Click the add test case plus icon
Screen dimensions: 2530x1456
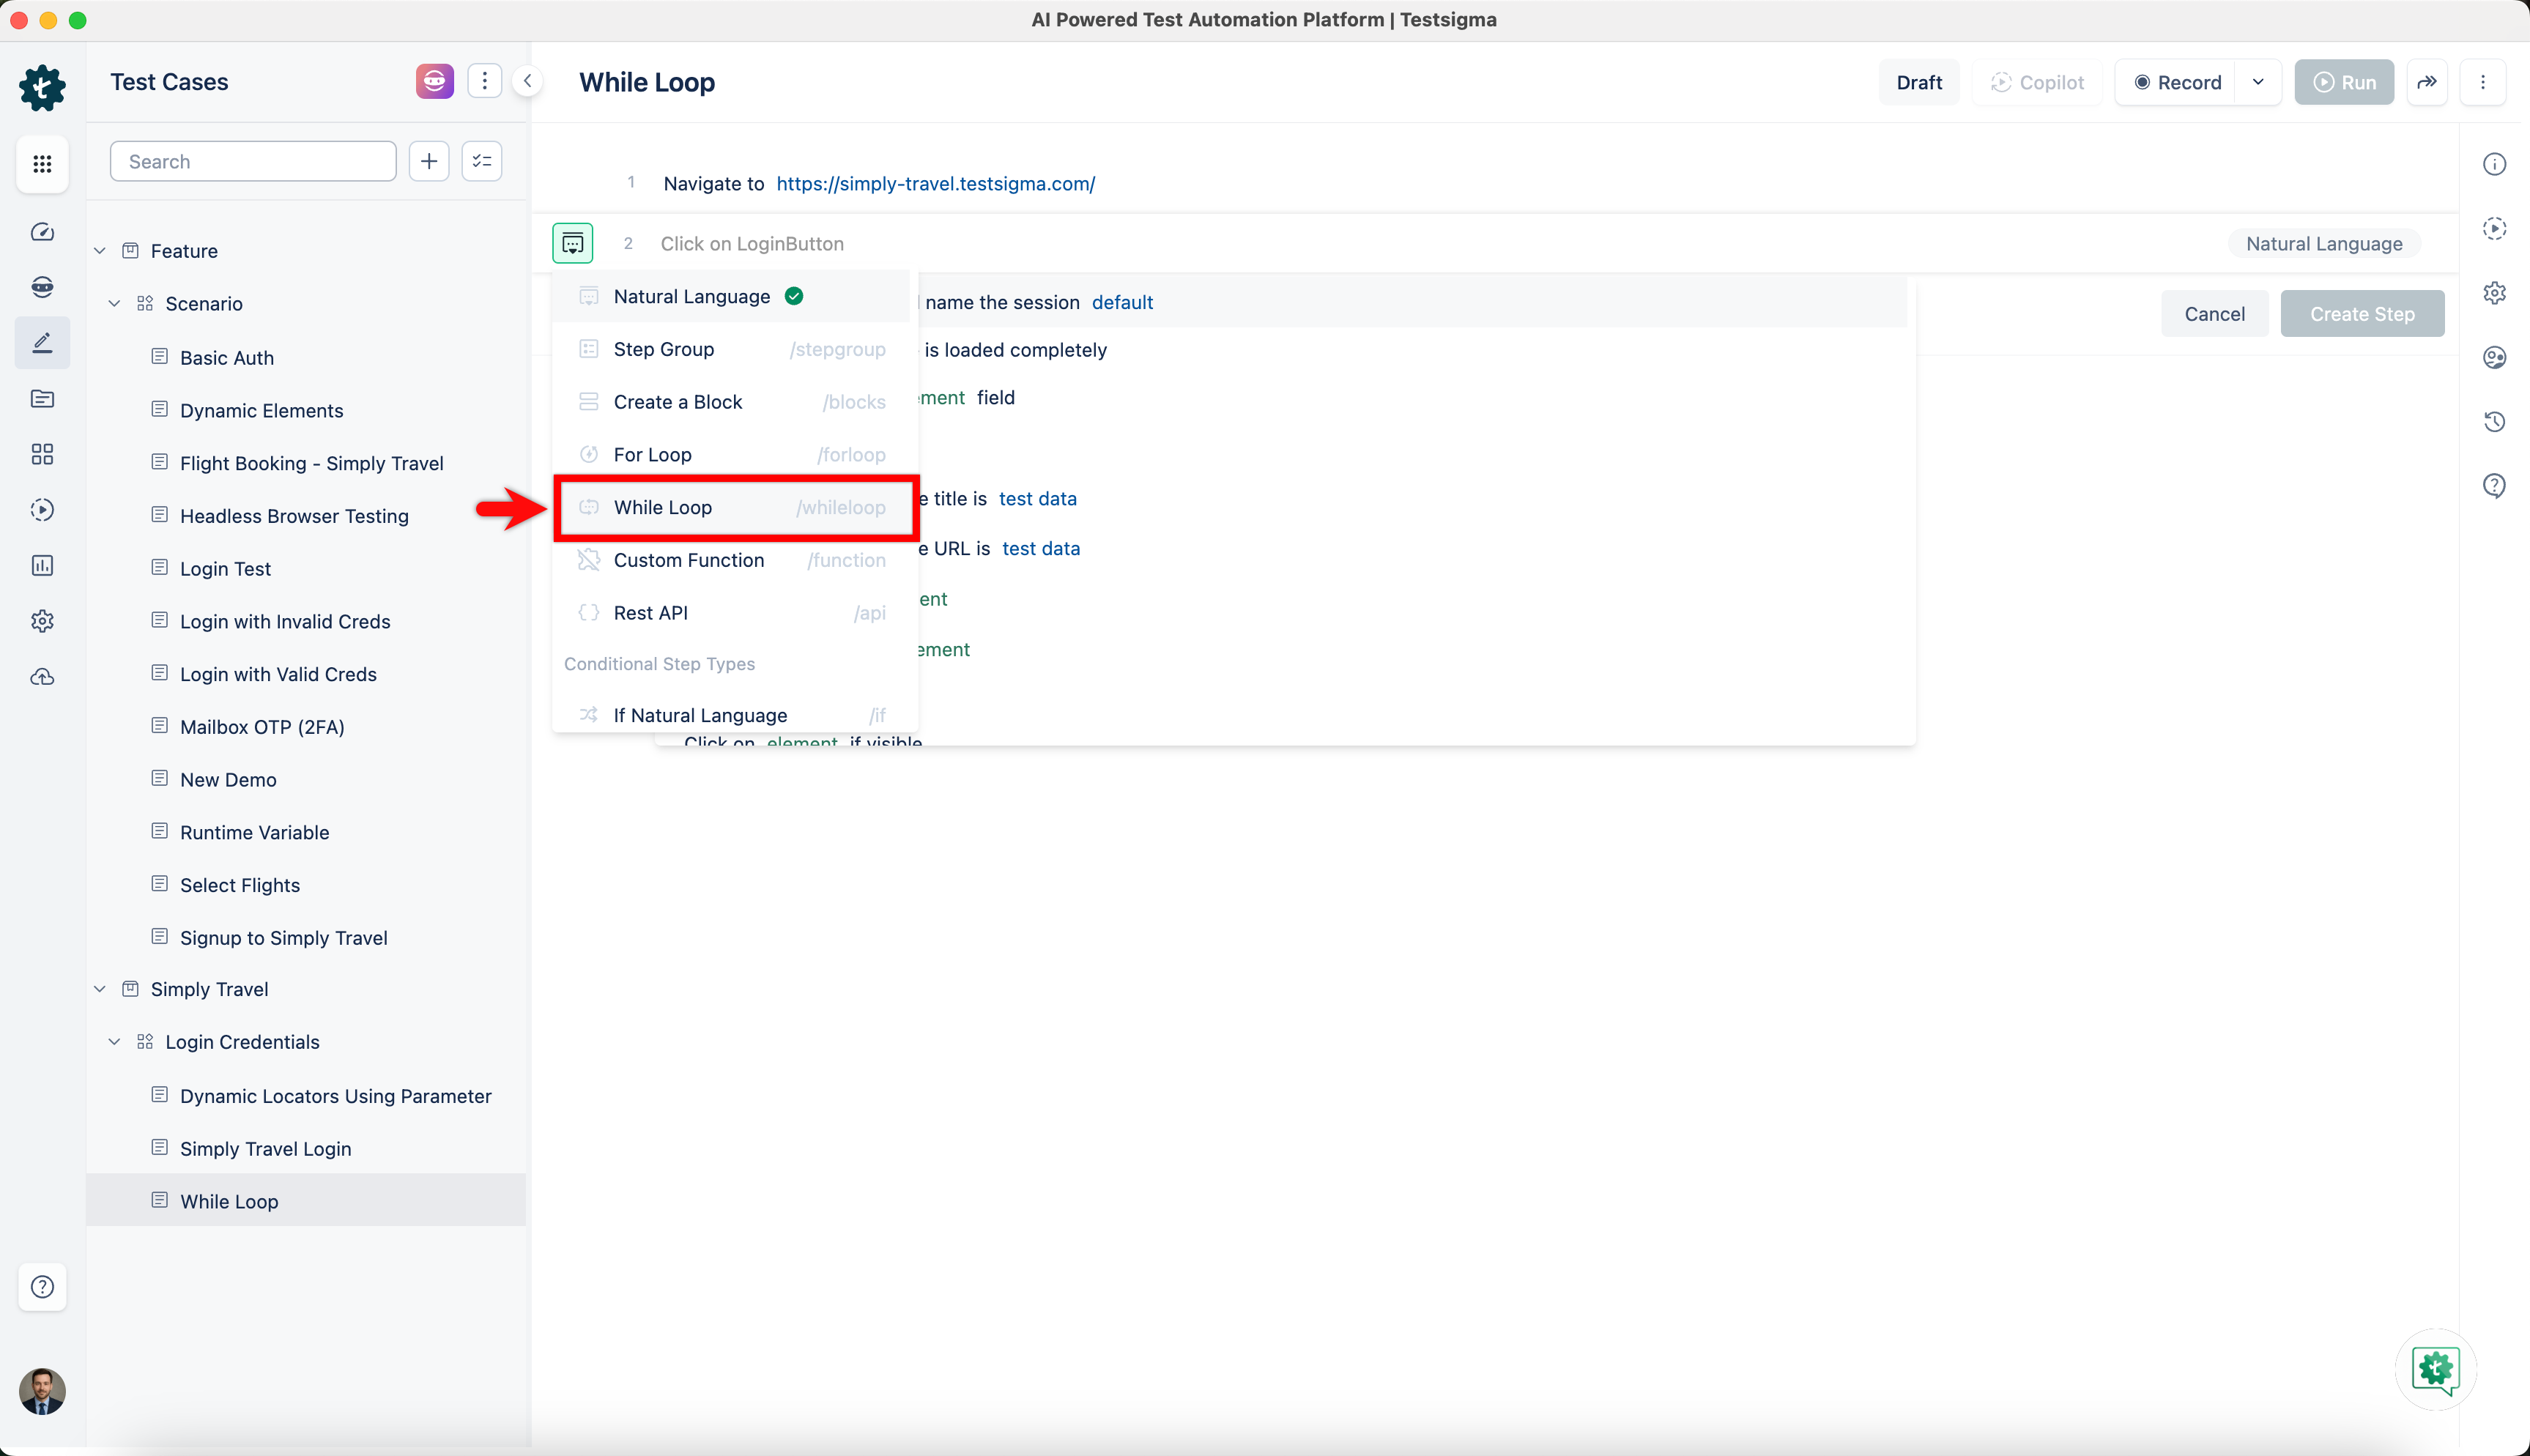(x=429, y=161)
